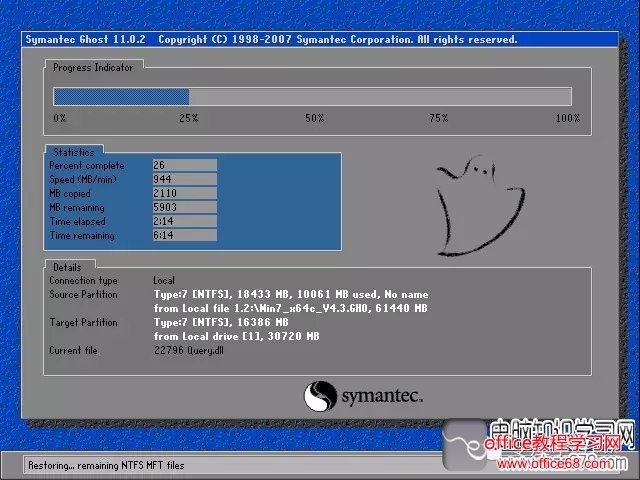Click the current file '22796 Query.dll'
640x480 pixels.
(189, 350)
